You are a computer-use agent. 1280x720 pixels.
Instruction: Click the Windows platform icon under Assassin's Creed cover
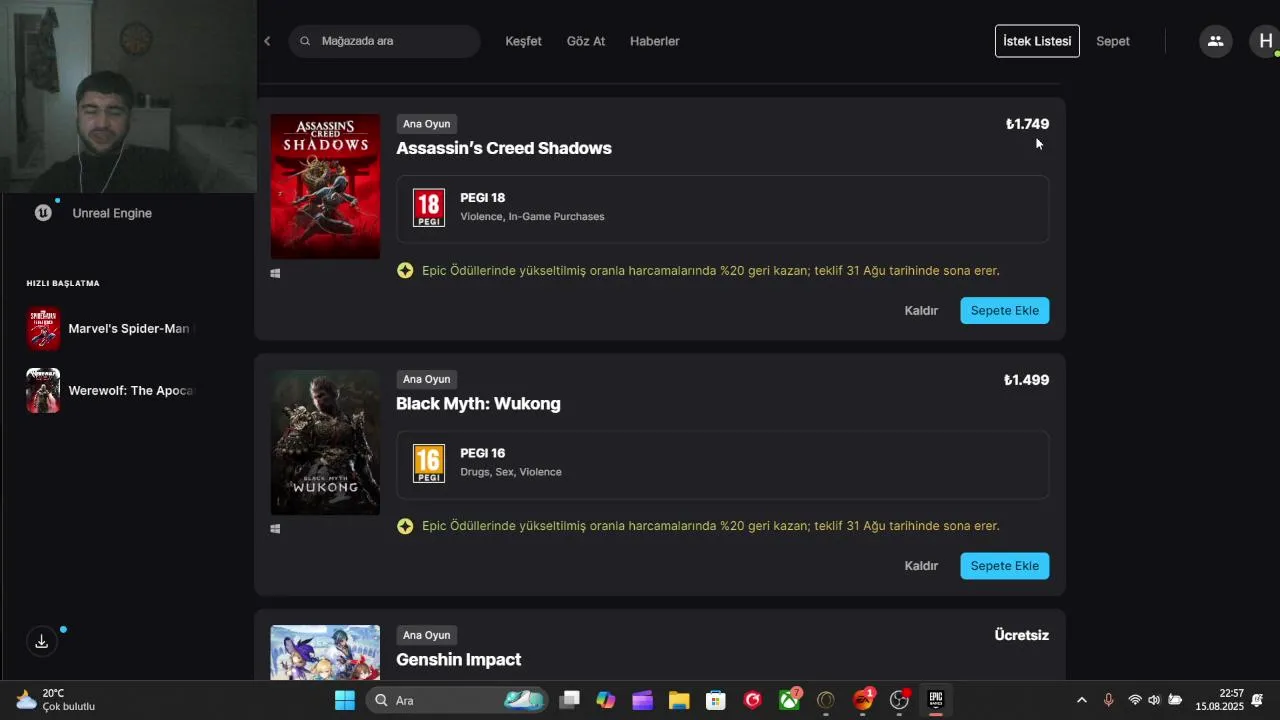(x=275, y=273)
